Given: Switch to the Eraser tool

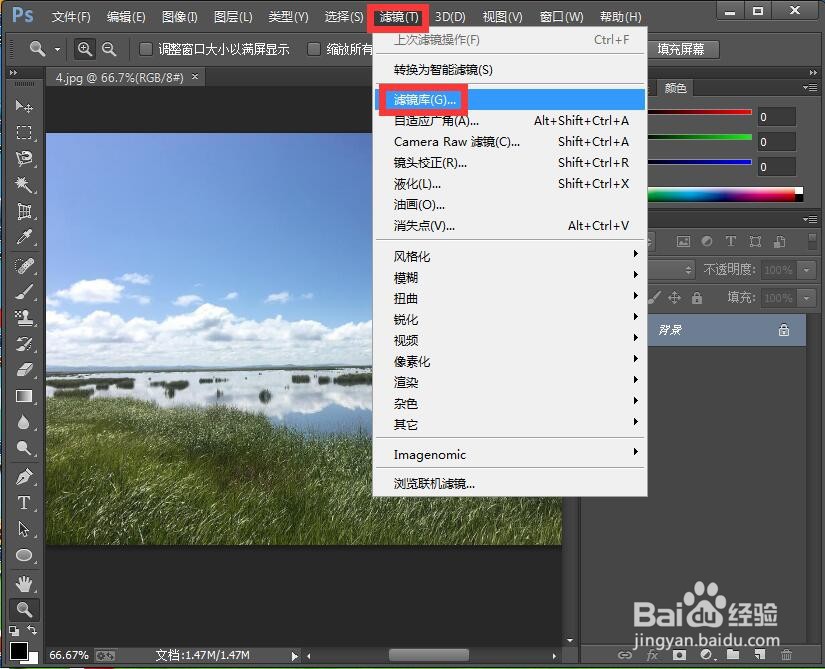Looking at the screenshot, I should pyautogui.click(x=25, y=371).
